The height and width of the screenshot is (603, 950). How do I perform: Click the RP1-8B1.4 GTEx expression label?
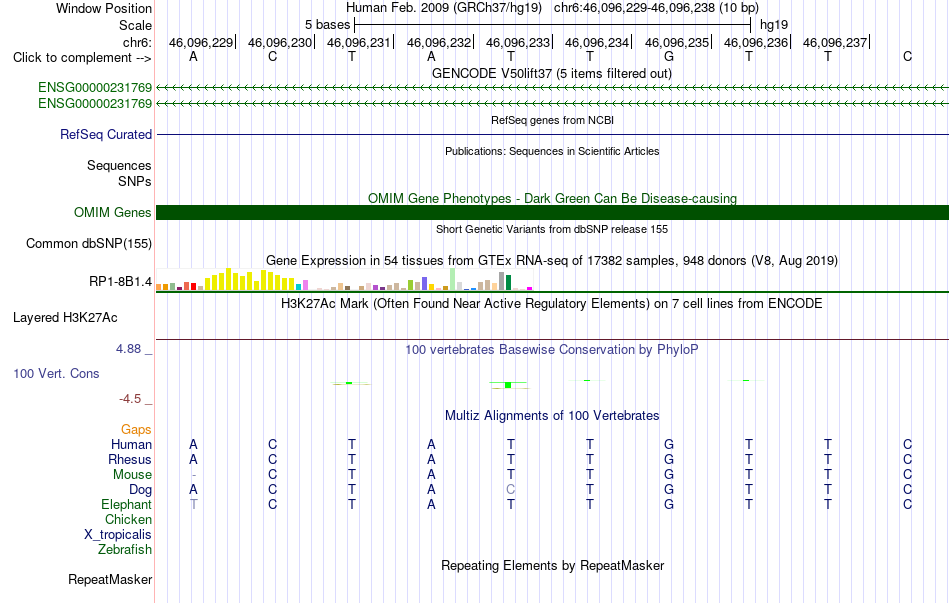pyautogui.click(x=120, y=281)
